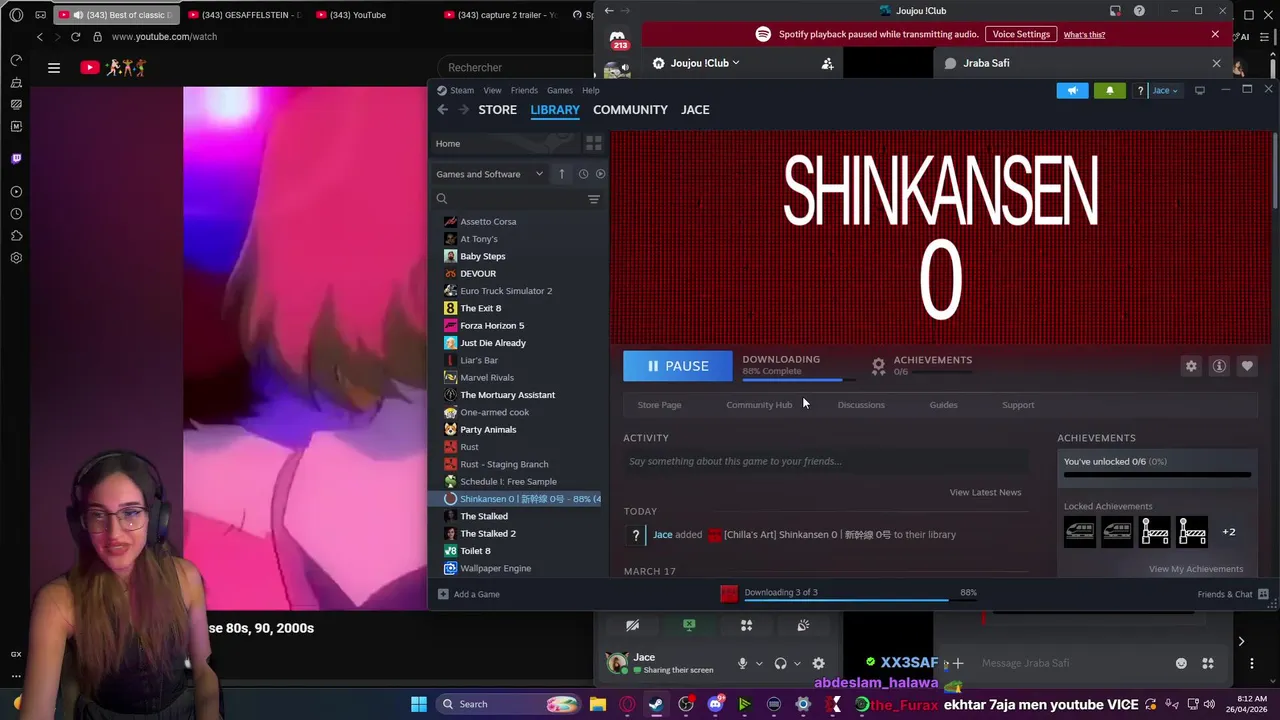Open the Games menu in Steam
1280x720 pixels.
(x=560, y=90)
